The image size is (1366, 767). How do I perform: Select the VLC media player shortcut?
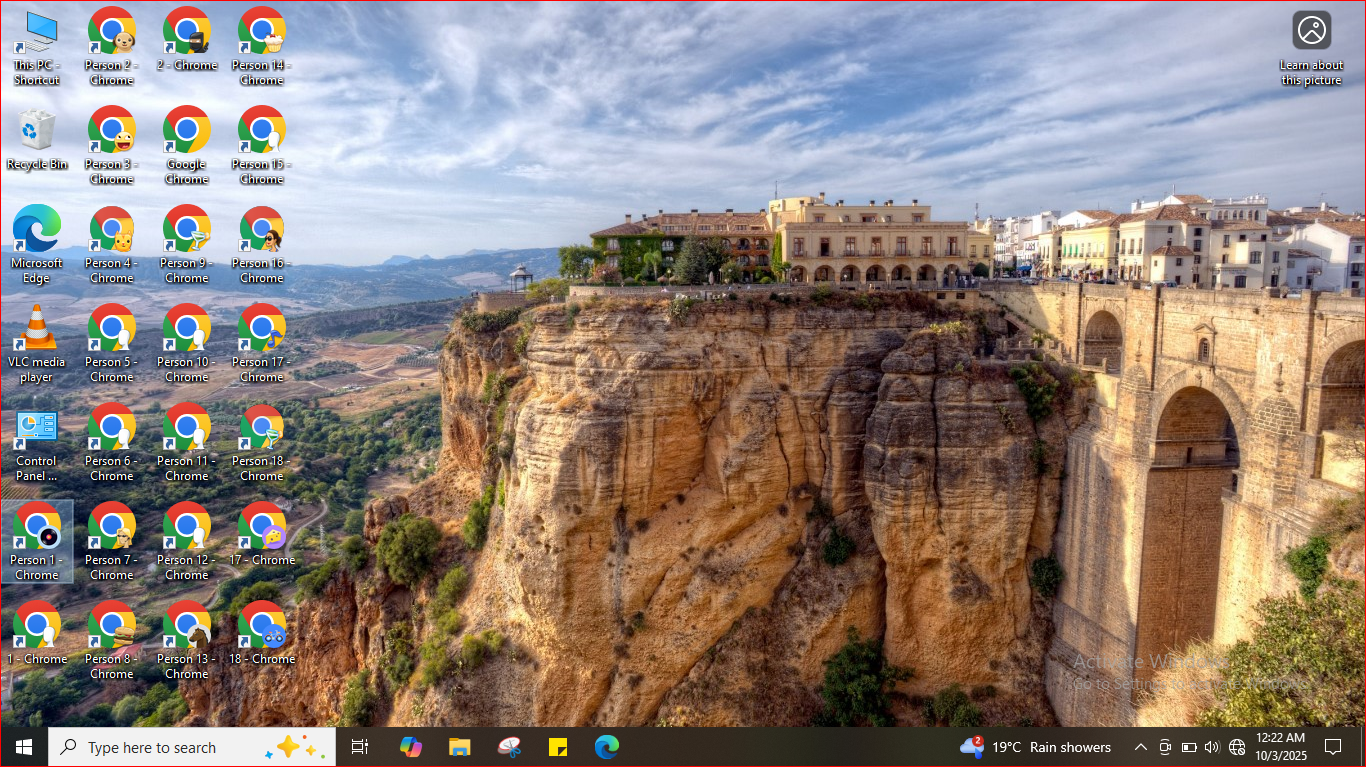[37, 344]
